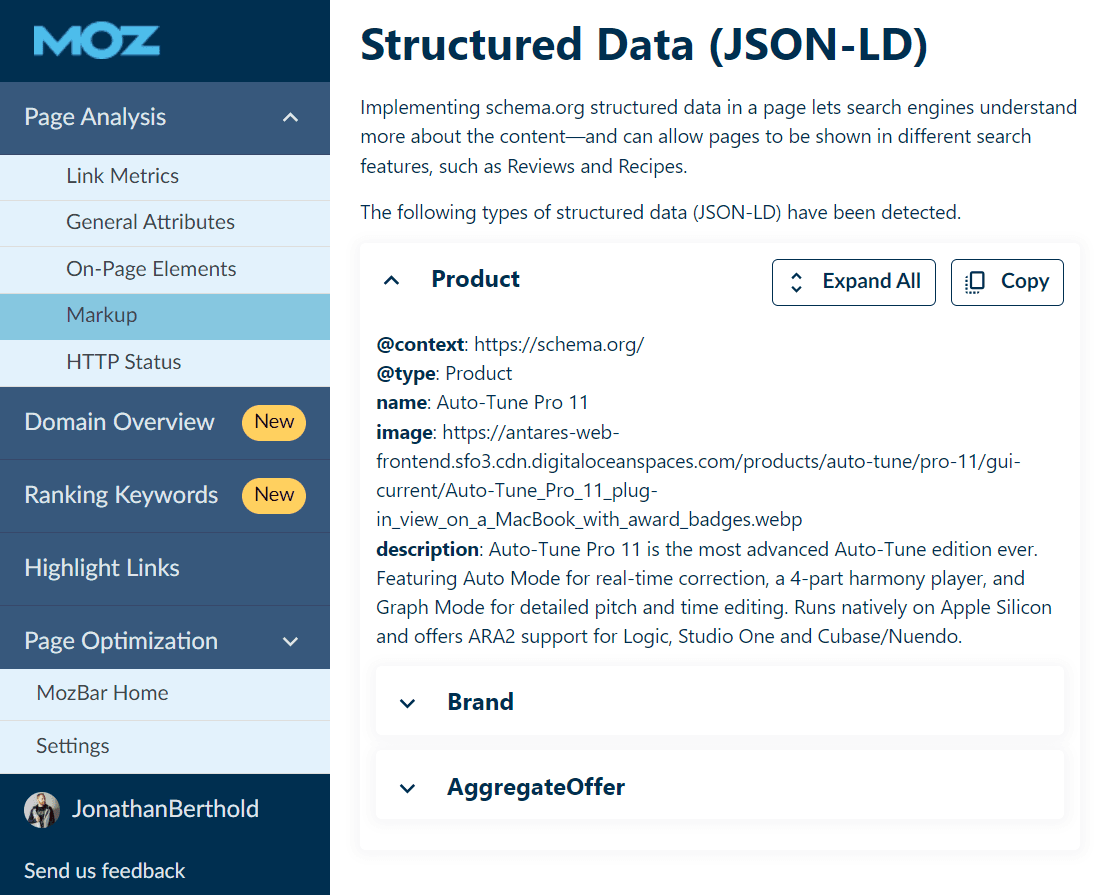
Task: Open the HTTP Status page
Action: [x=123, y=362]
